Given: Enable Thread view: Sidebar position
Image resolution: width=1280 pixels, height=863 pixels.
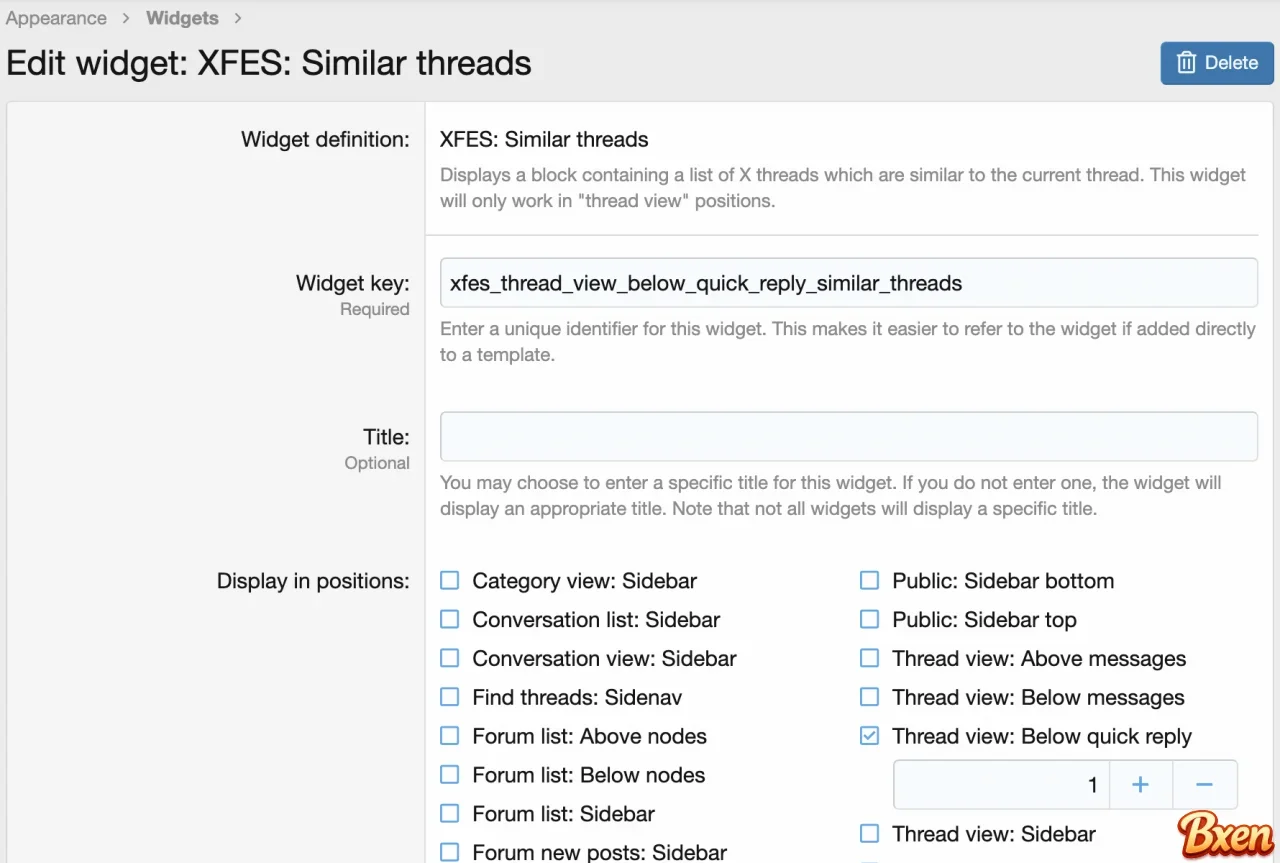Looking at the screenshot, I should tap(869, 833).
